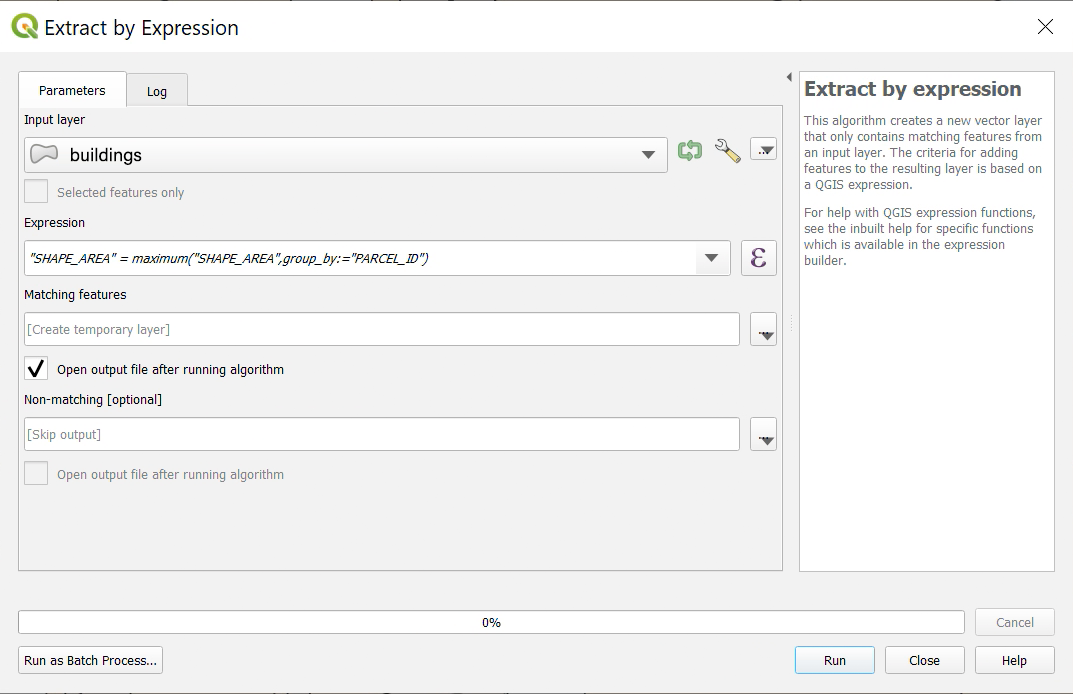Click Run as Batch Process button
Screen dimensions: 1073x694
tap(91, 660)
